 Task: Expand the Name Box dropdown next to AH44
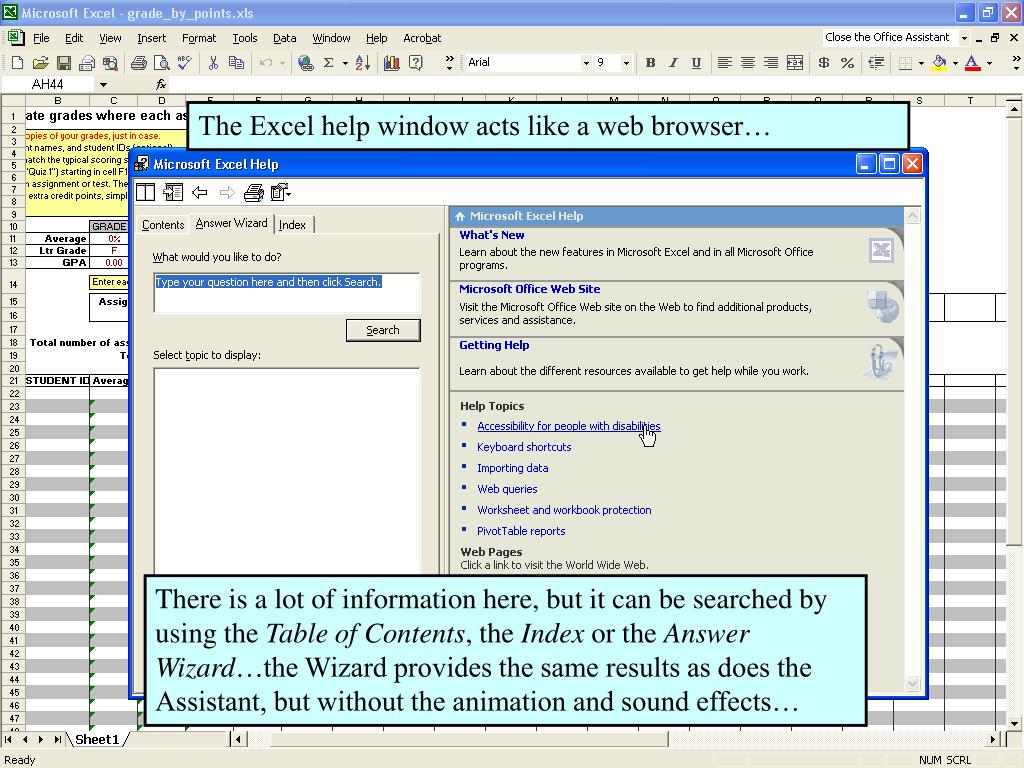(103, 85)
